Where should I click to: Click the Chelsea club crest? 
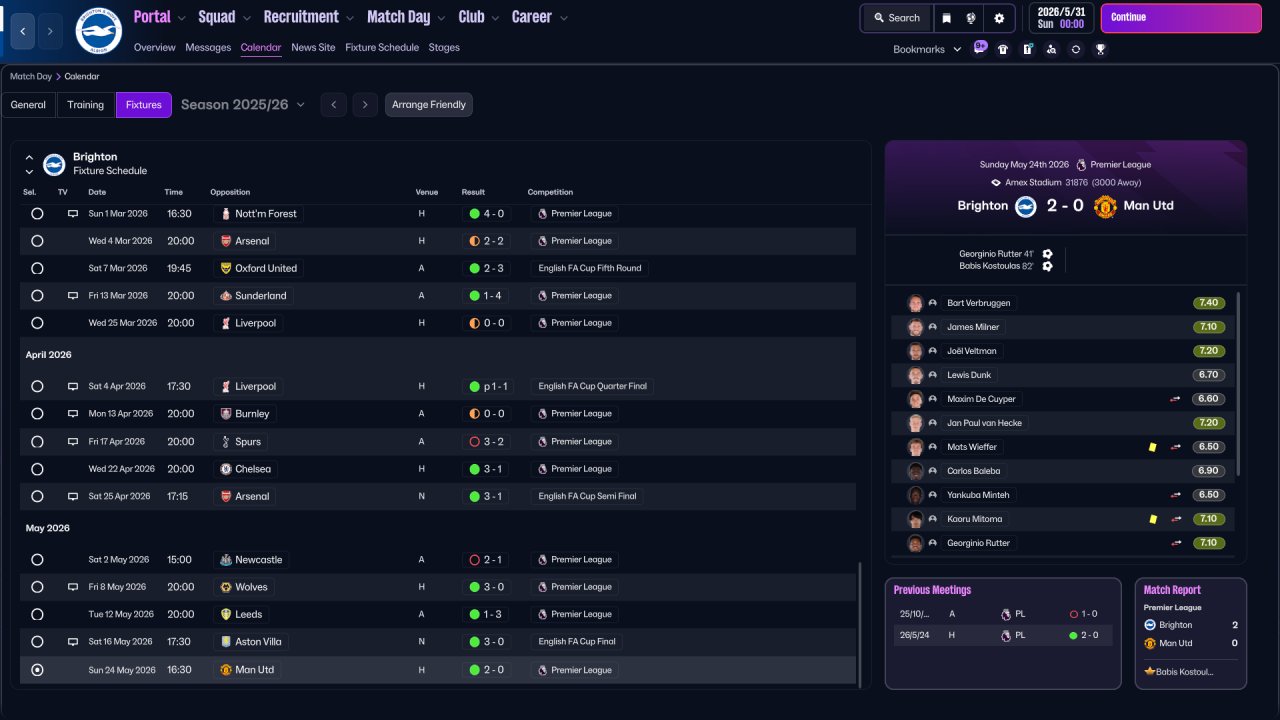(x=226, y=469)
